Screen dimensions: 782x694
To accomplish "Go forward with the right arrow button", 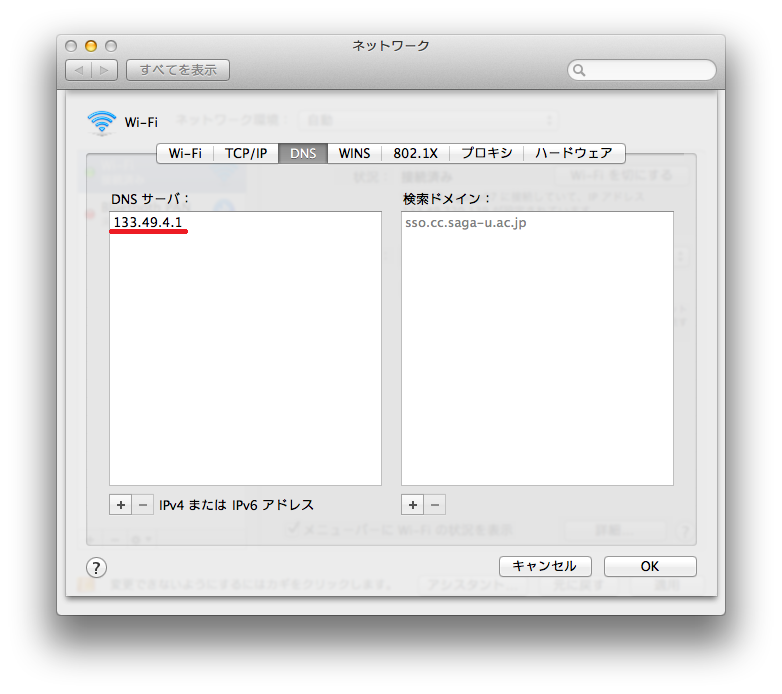I will (105, 70).
